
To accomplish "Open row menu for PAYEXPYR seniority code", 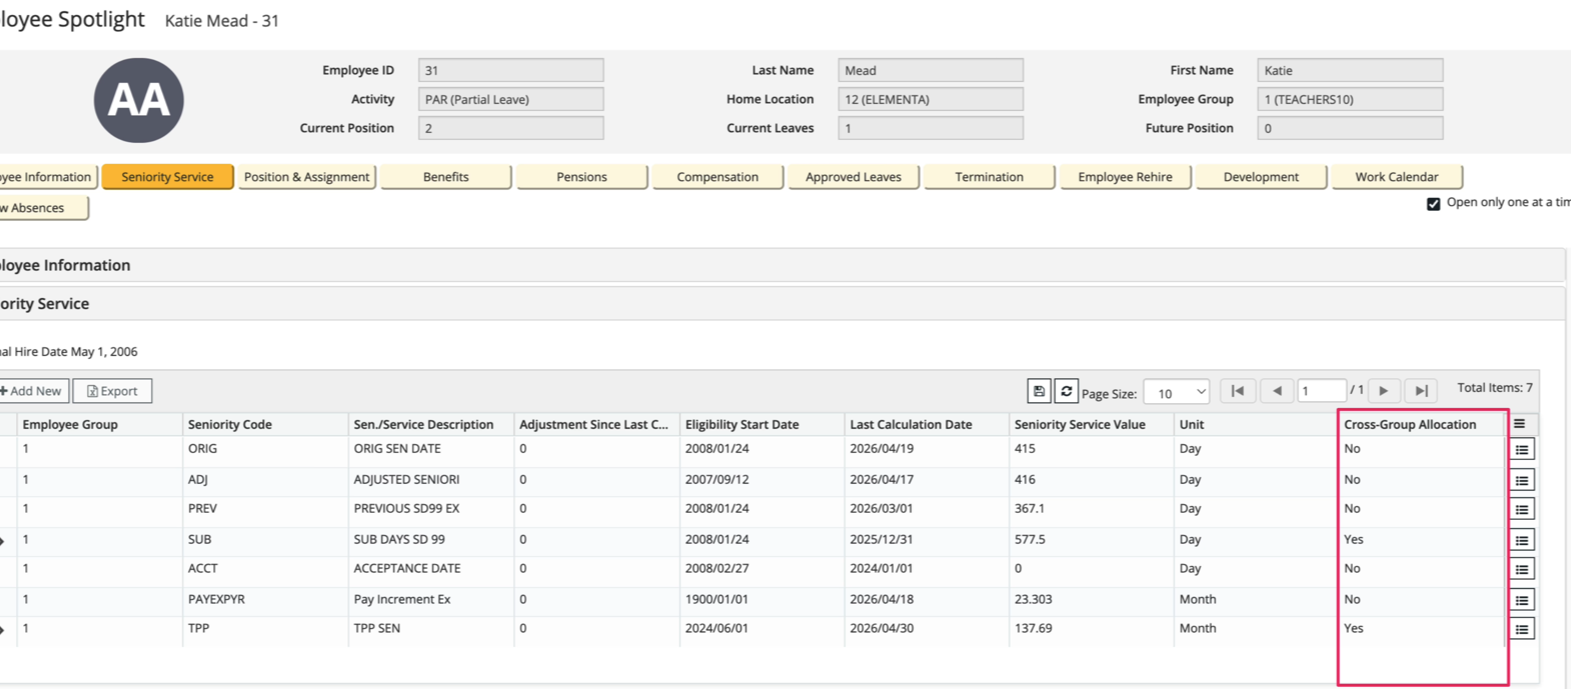I will pos(1522,600).
